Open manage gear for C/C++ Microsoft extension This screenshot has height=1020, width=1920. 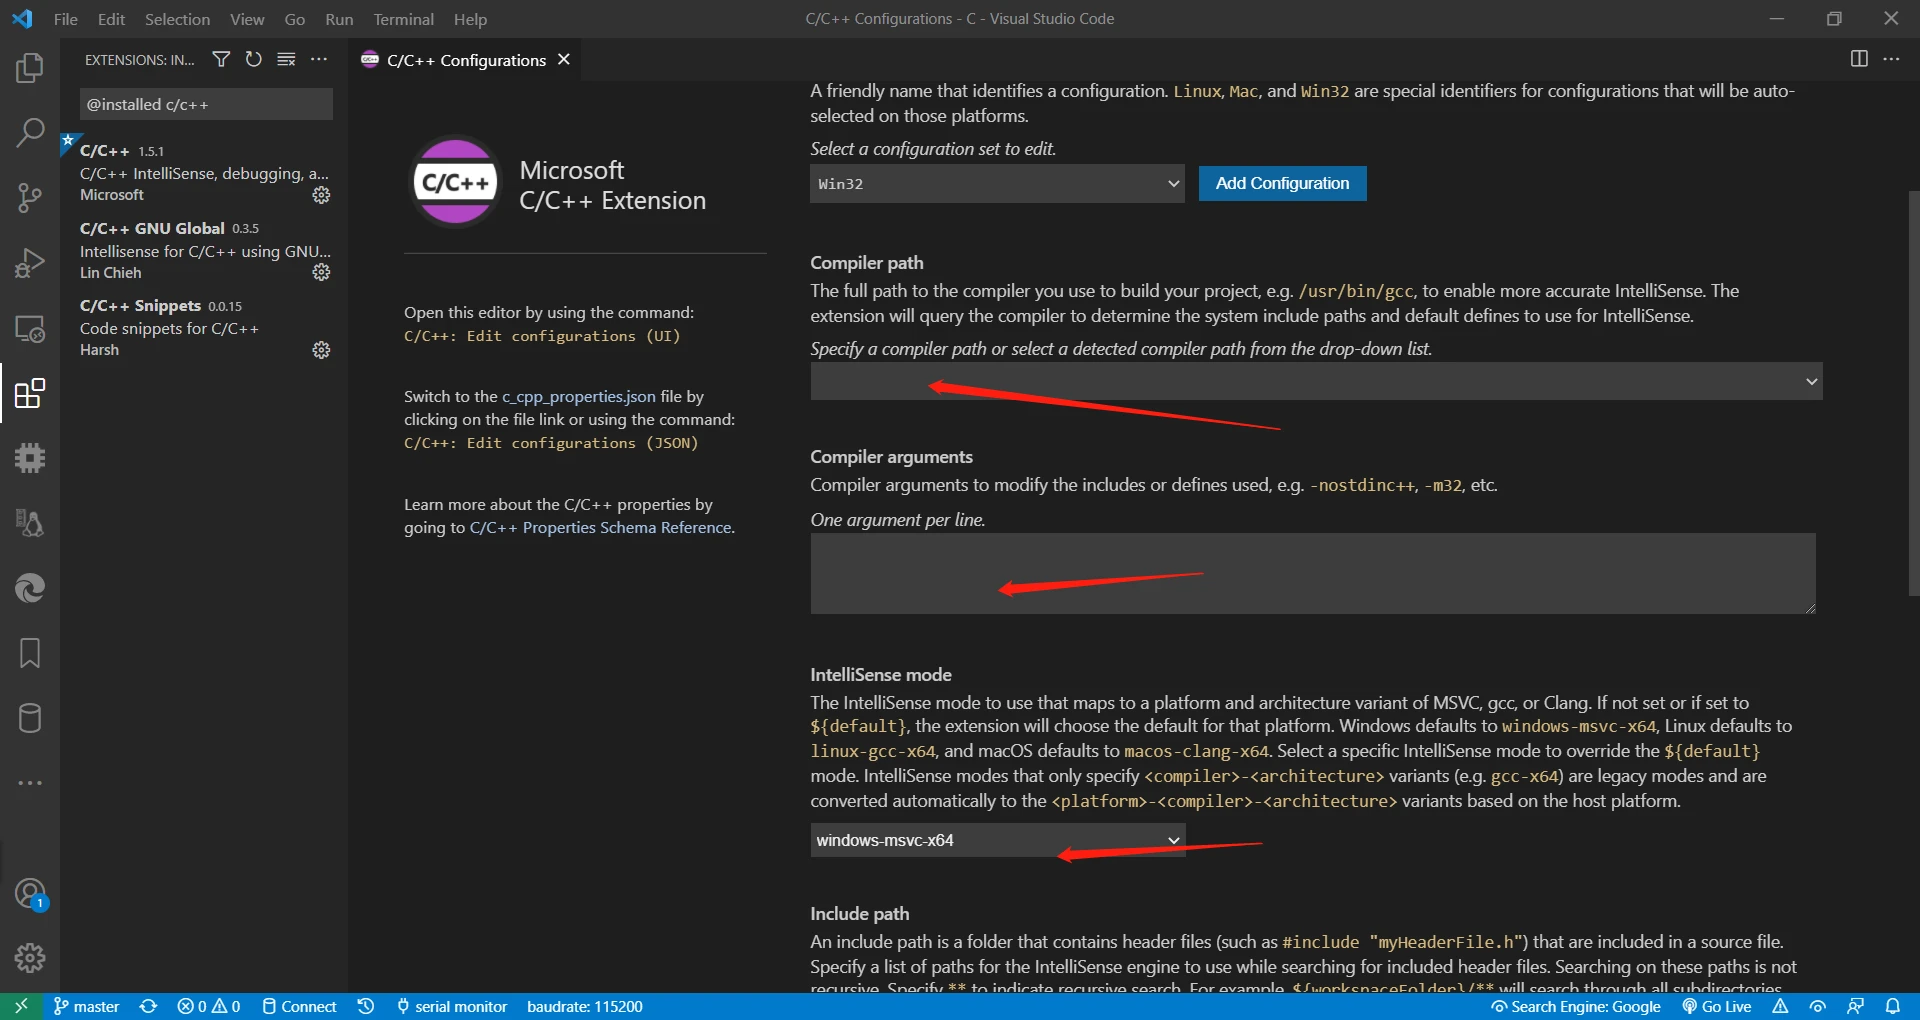click(x=321, y=195)
